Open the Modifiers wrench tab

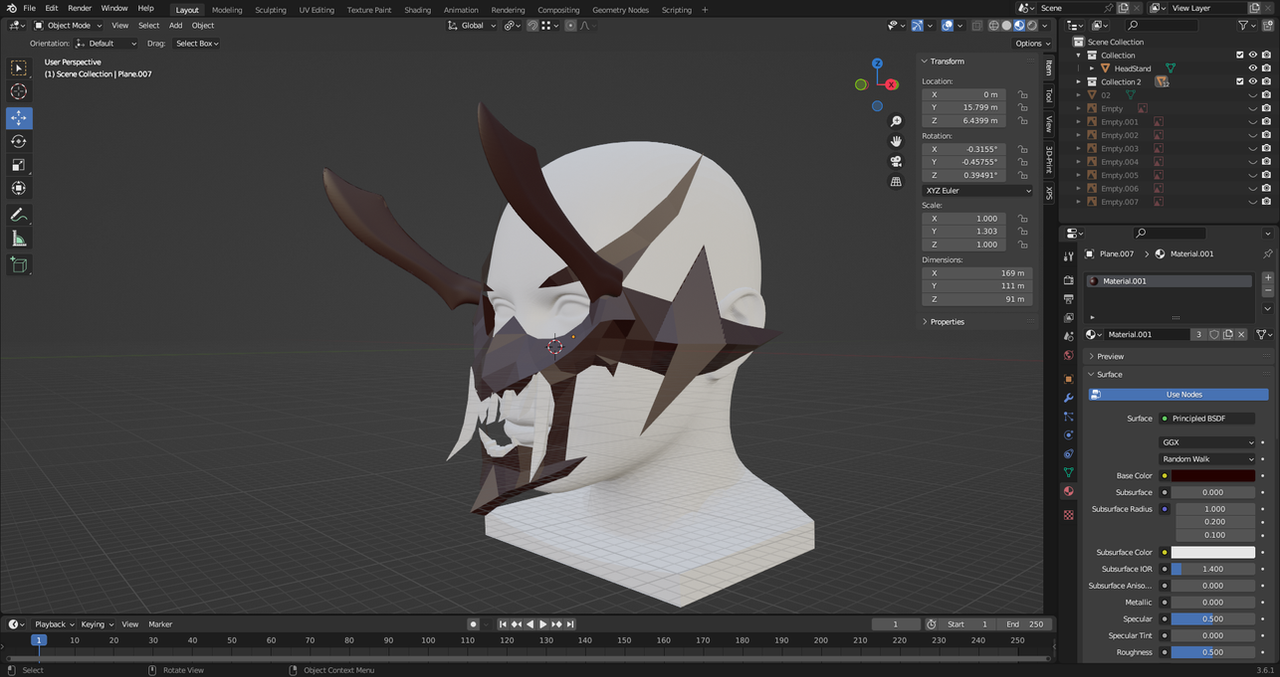tap(1068, 398)
